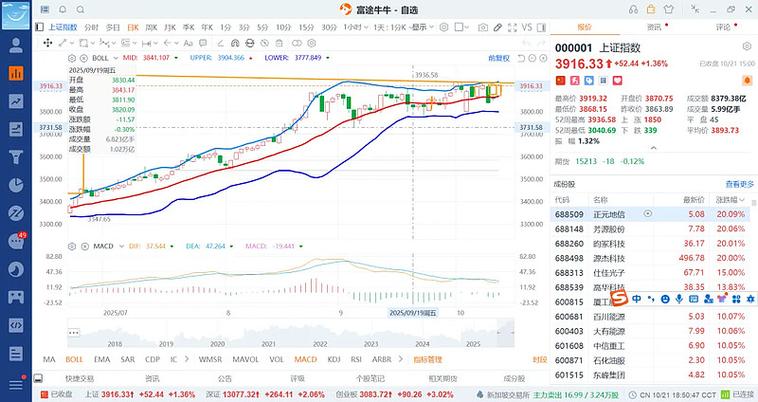Open the message icon with 49 badge
This screenshot has height=402, width=758.
click(x=15, y=240)
